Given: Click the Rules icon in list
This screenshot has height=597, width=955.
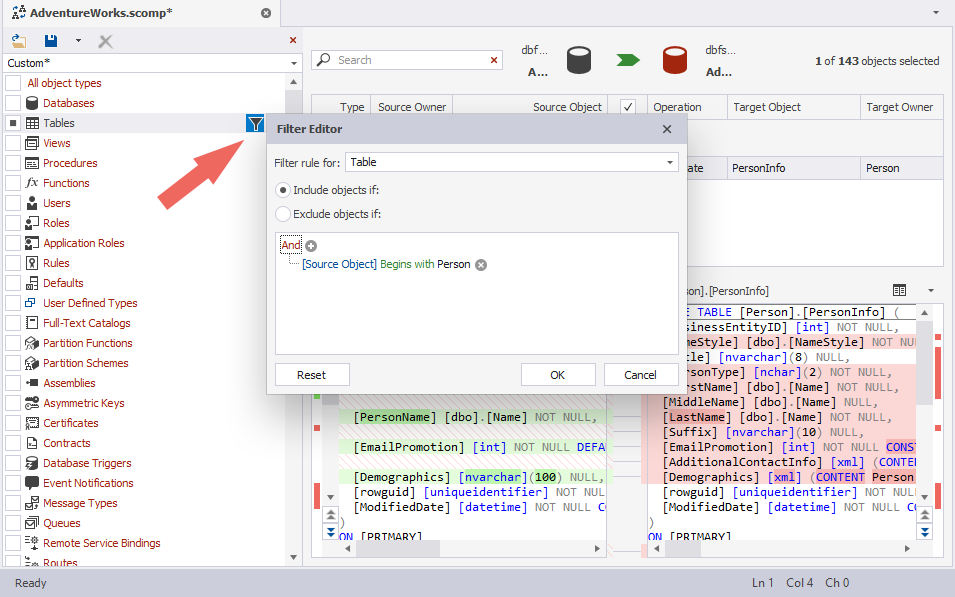Looking at the screenshot, I should 32,263.
